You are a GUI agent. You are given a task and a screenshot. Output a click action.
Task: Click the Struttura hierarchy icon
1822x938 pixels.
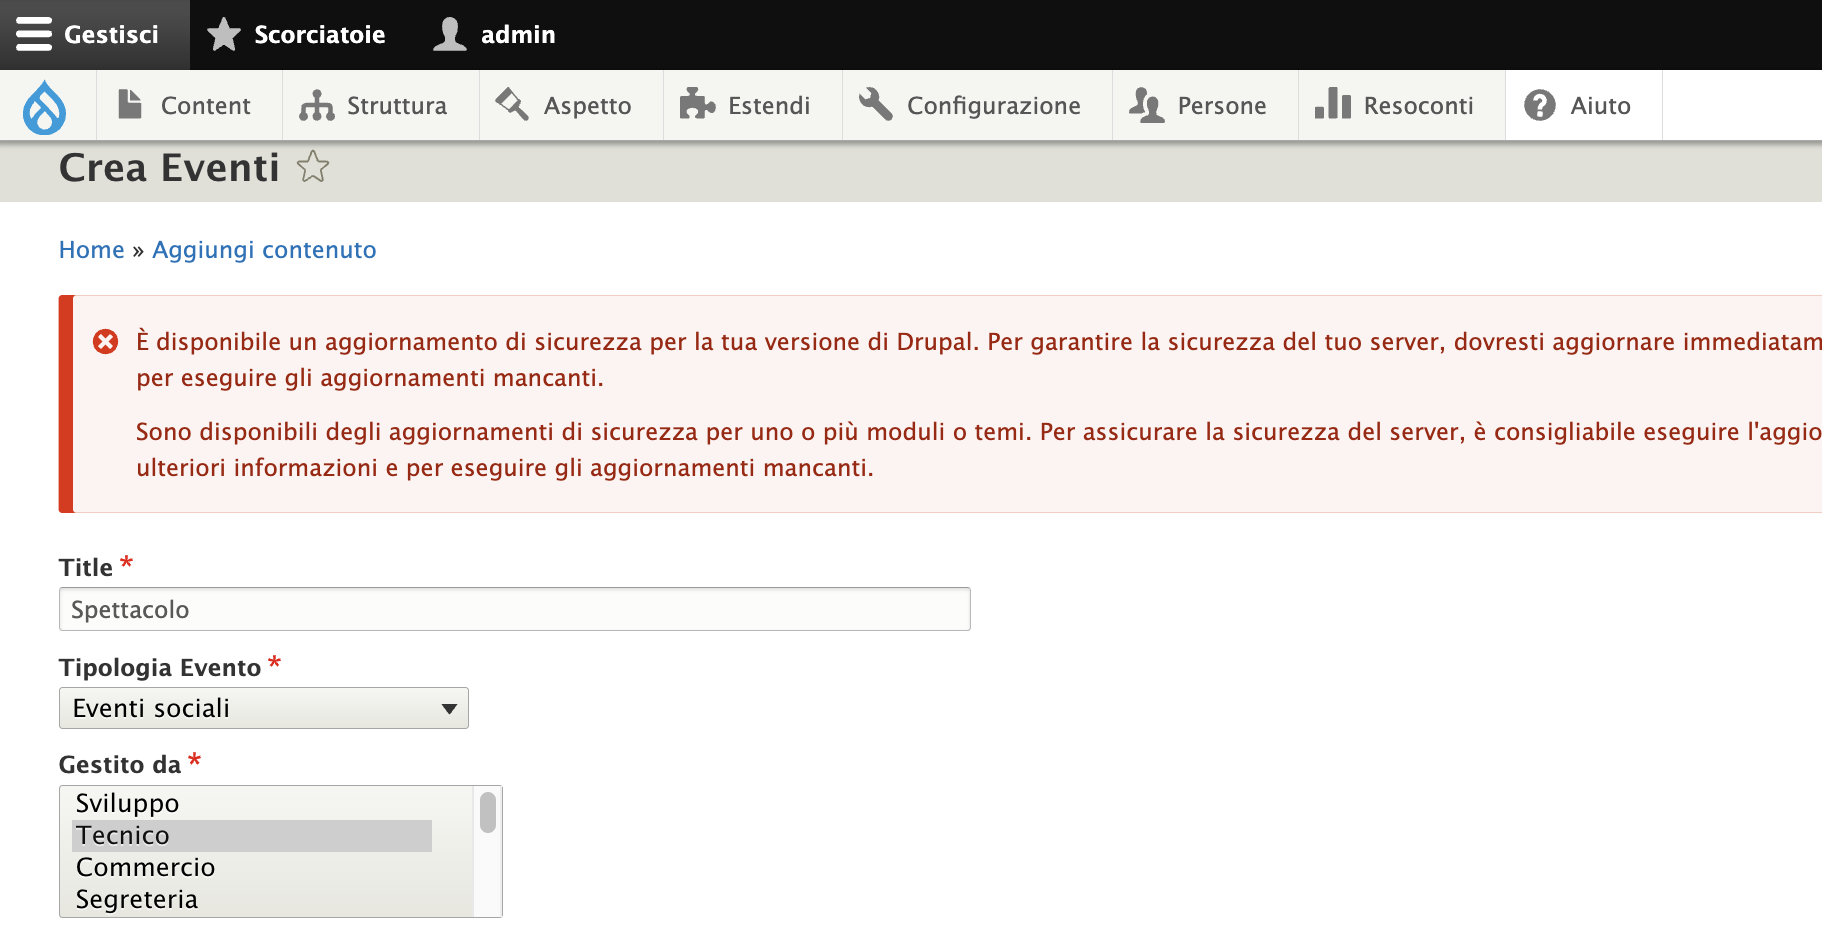point(316,105)
